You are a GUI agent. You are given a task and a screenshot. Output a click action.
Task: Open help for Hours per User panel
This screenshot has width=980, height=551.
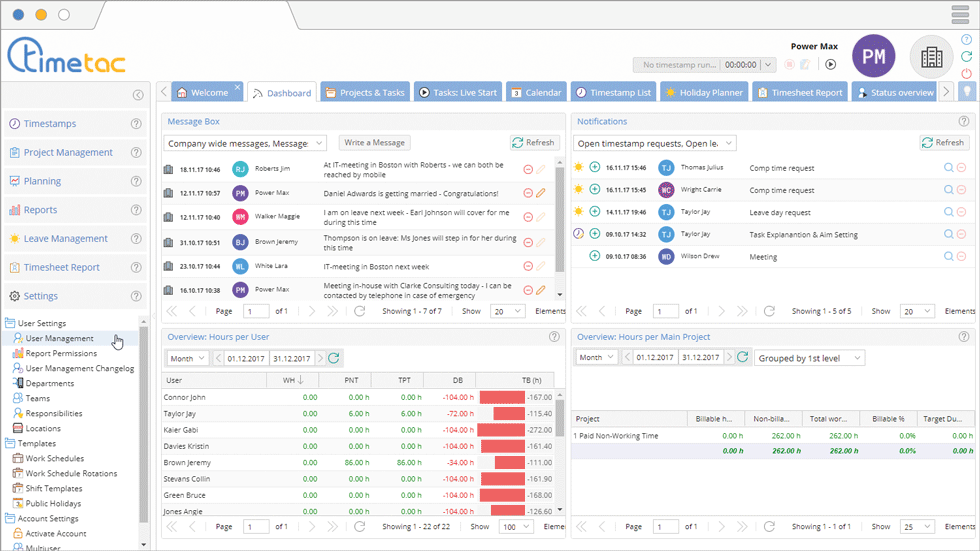point(554,337)
